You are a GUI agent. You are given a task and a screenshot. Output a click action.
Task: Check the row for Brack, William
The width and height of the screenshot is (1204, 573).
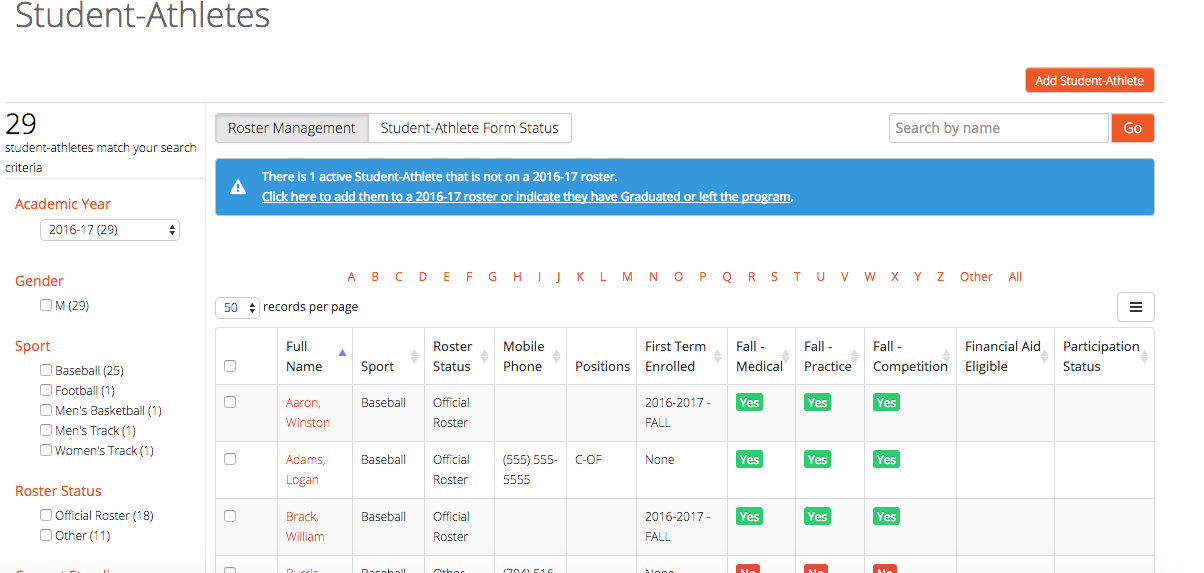click(230, 516)
